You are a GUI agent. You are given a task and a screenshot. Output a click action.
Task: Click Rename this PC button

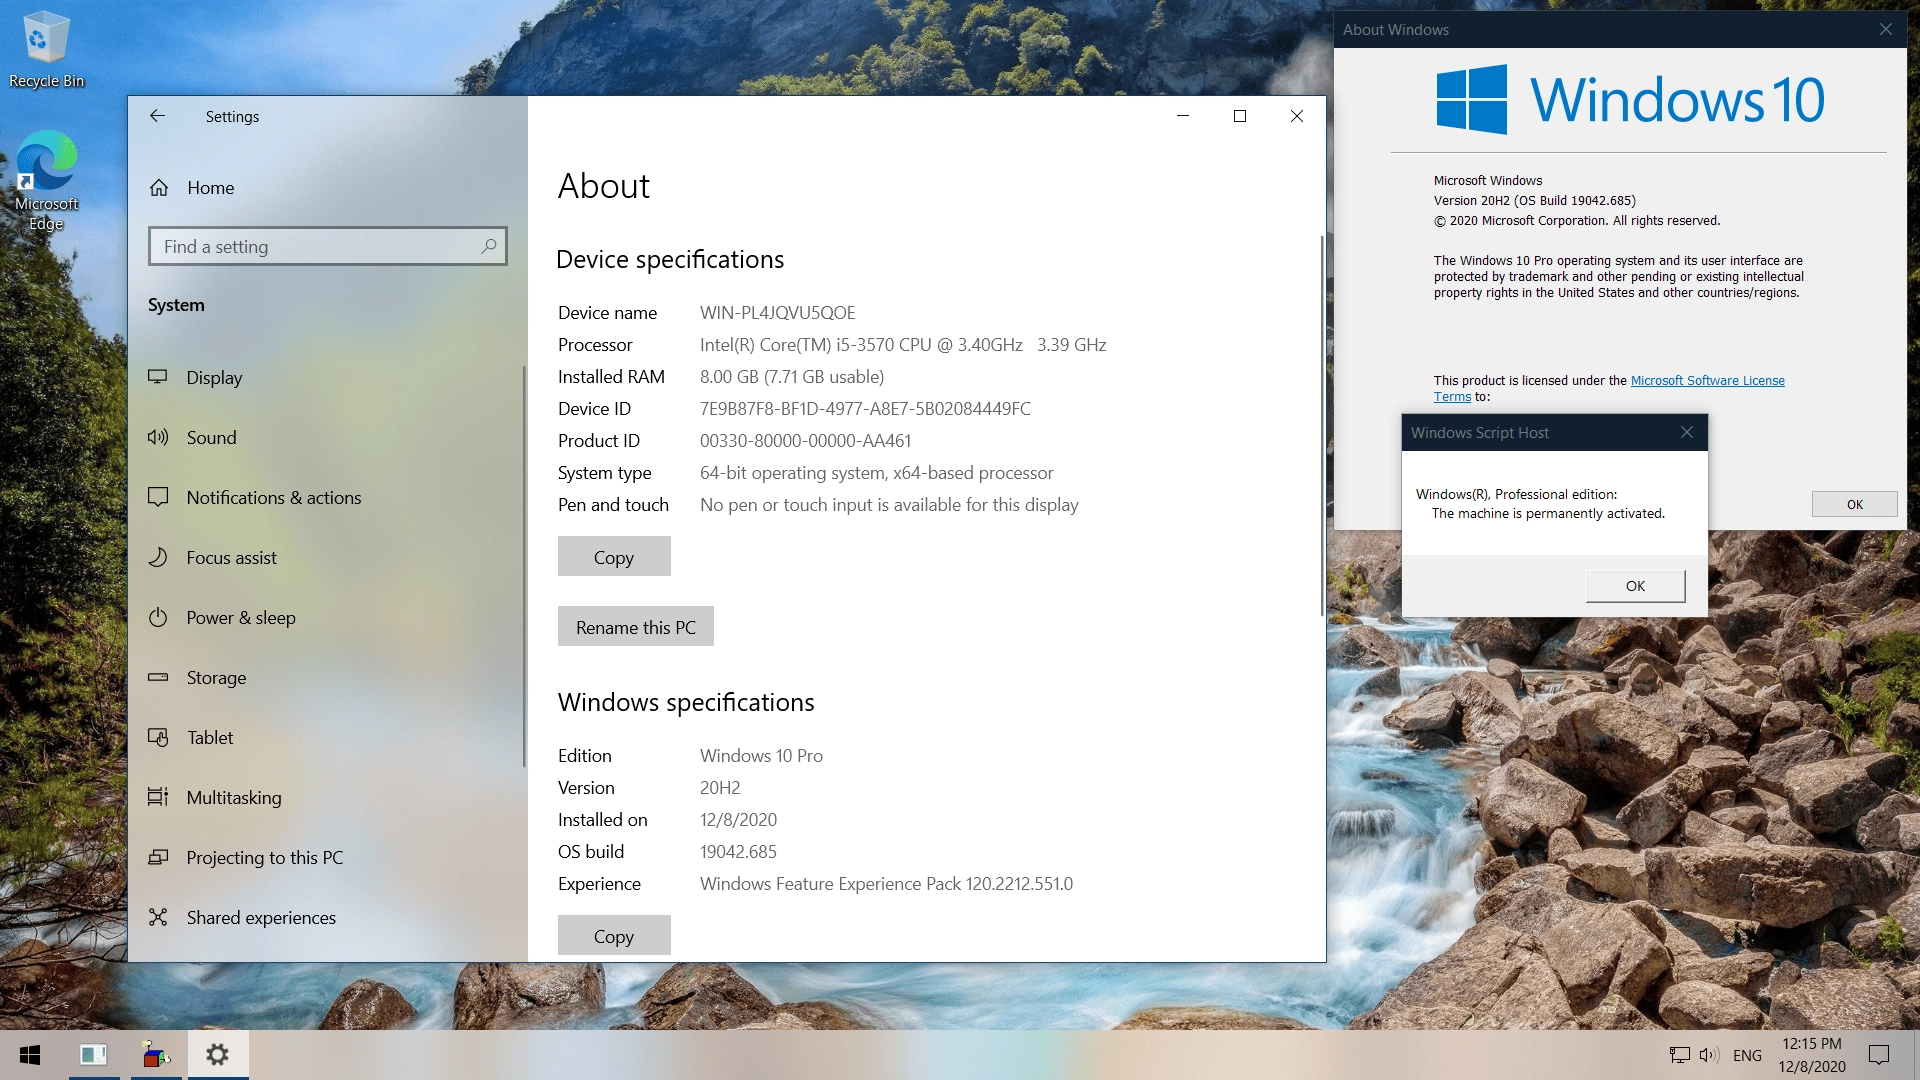point(636,626)
